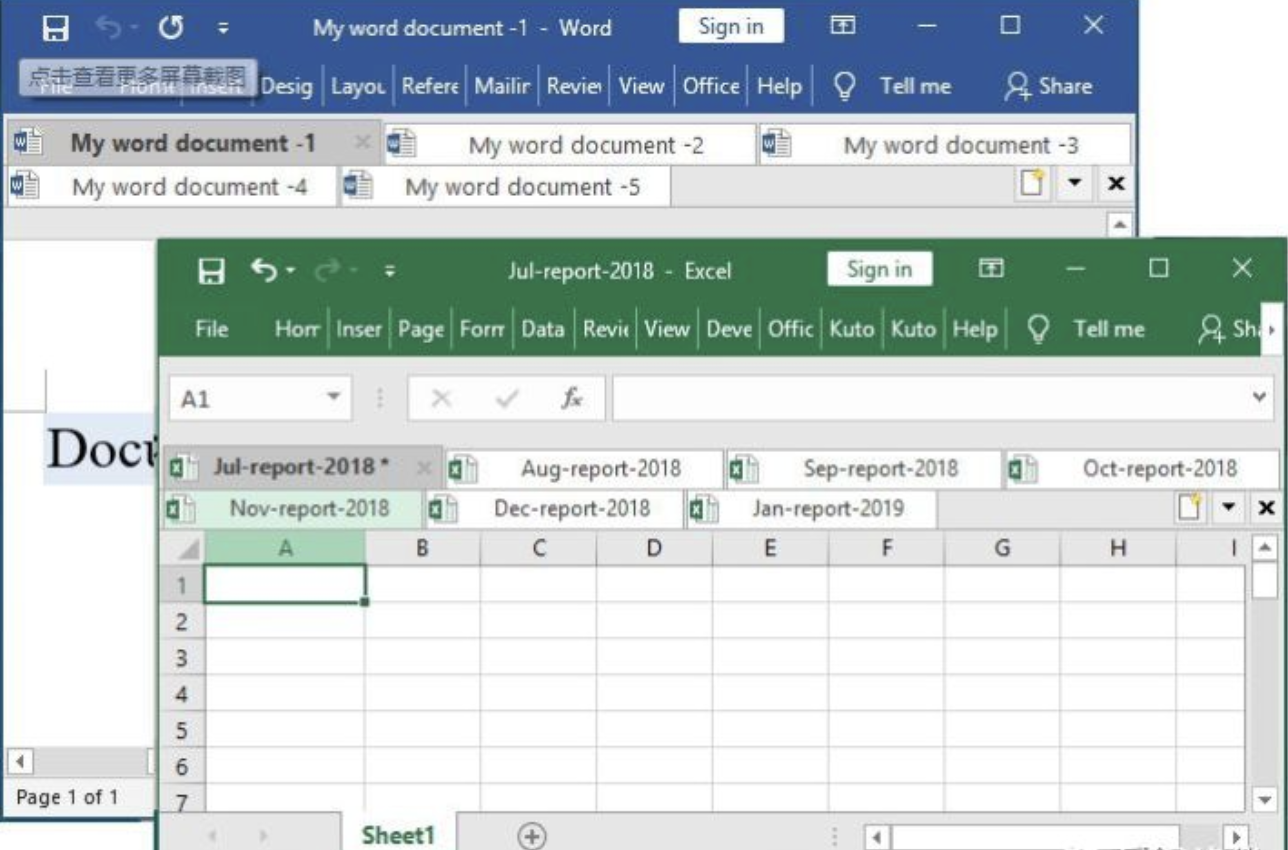Switch to My word document -5 tab
1288x850 pixels.
pos(505,187)
